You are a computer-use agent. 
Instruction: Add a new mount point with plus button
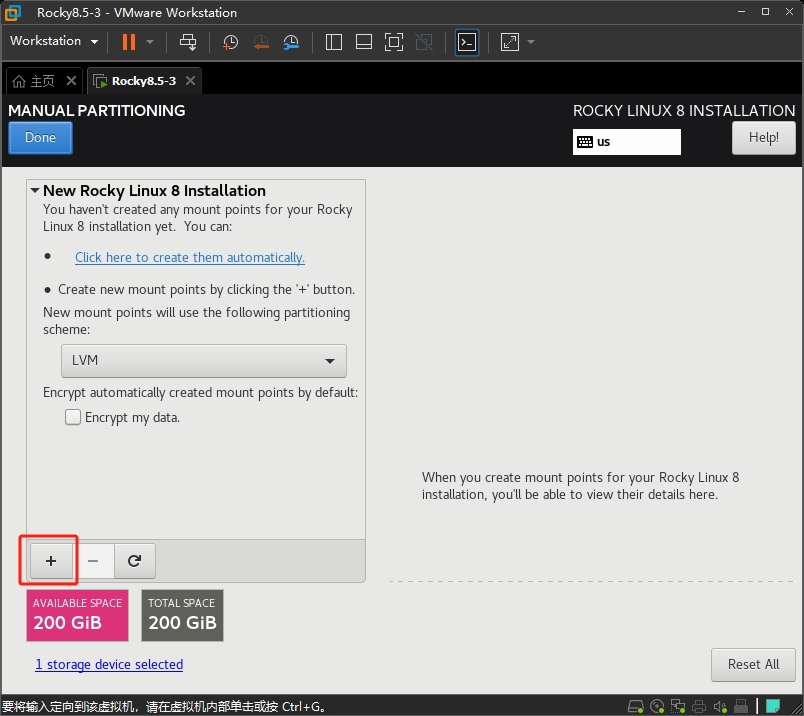point(51,561)
